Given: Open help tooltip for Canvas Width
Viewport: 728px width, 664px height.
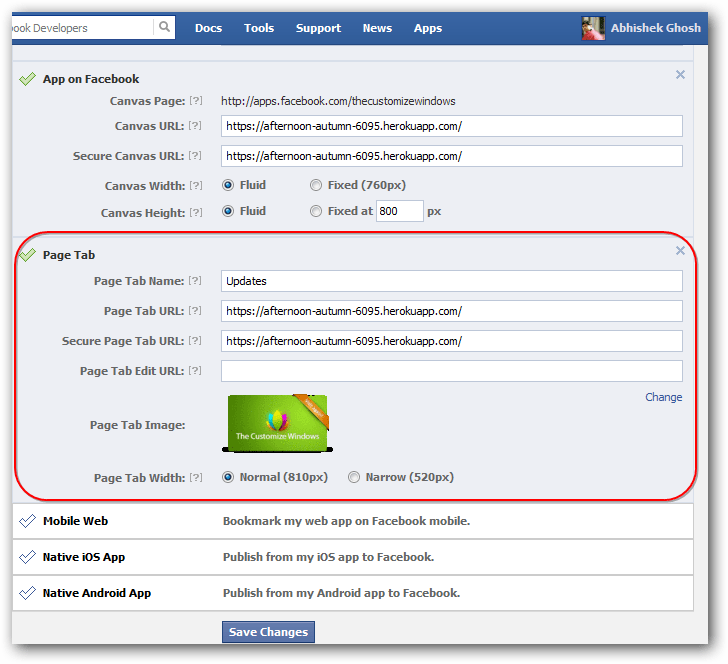Looking at the screenshot, I should click(x=196, y=185).
